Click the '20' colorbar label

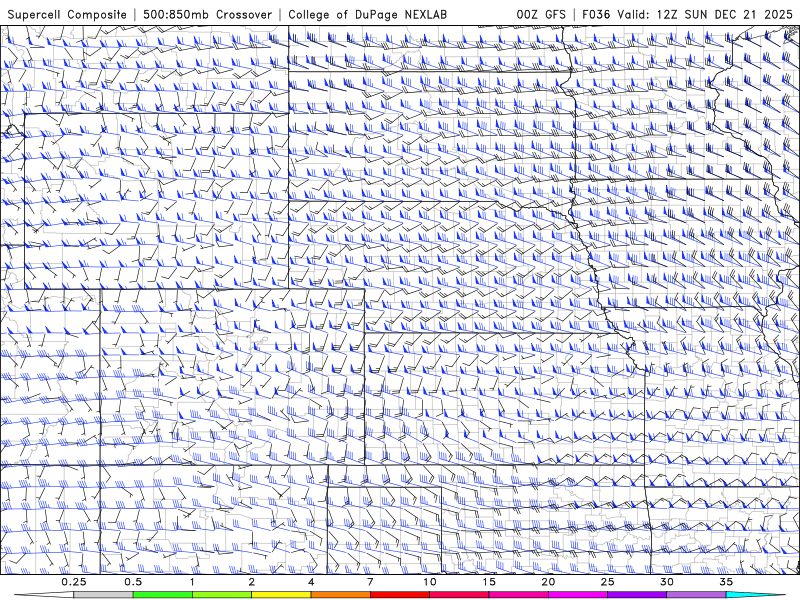pos(548,582)
